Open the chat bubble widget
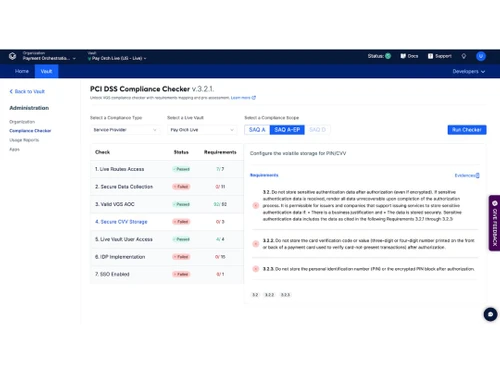The width and height of the screenshot is (500, 375). pyautogui.click(x=490, y=314)
